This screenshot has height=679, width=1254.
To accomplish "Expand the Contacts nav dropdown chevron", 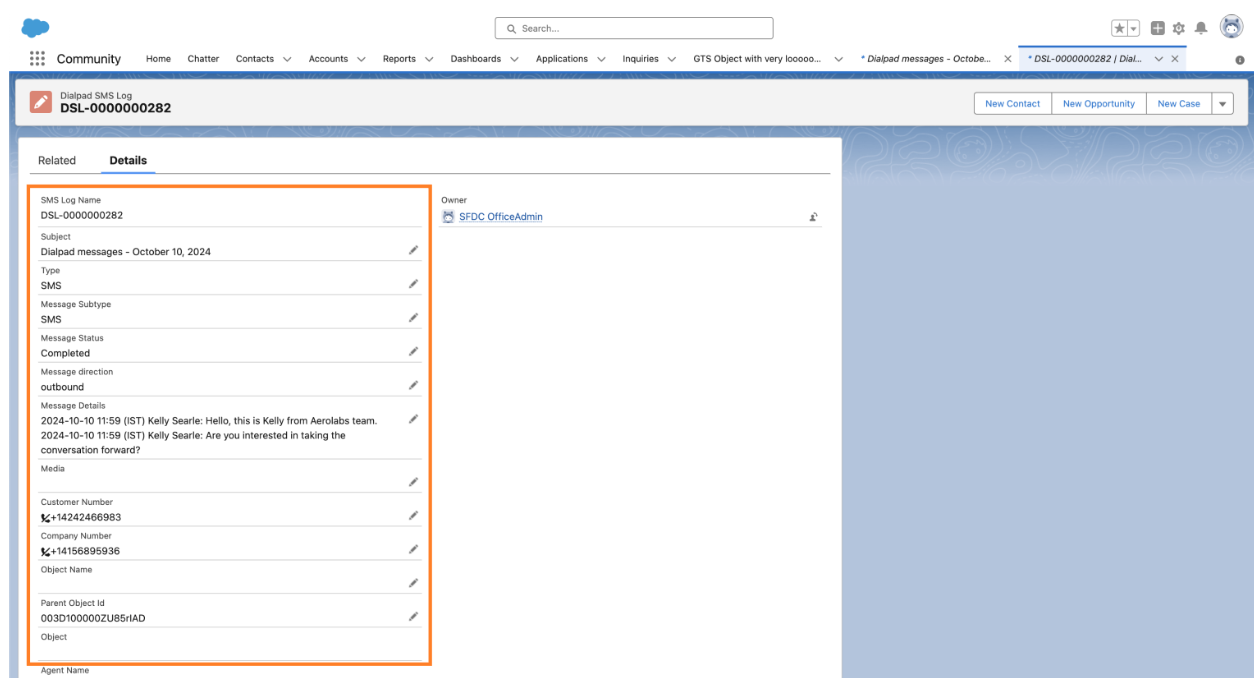I will point(287,59).
